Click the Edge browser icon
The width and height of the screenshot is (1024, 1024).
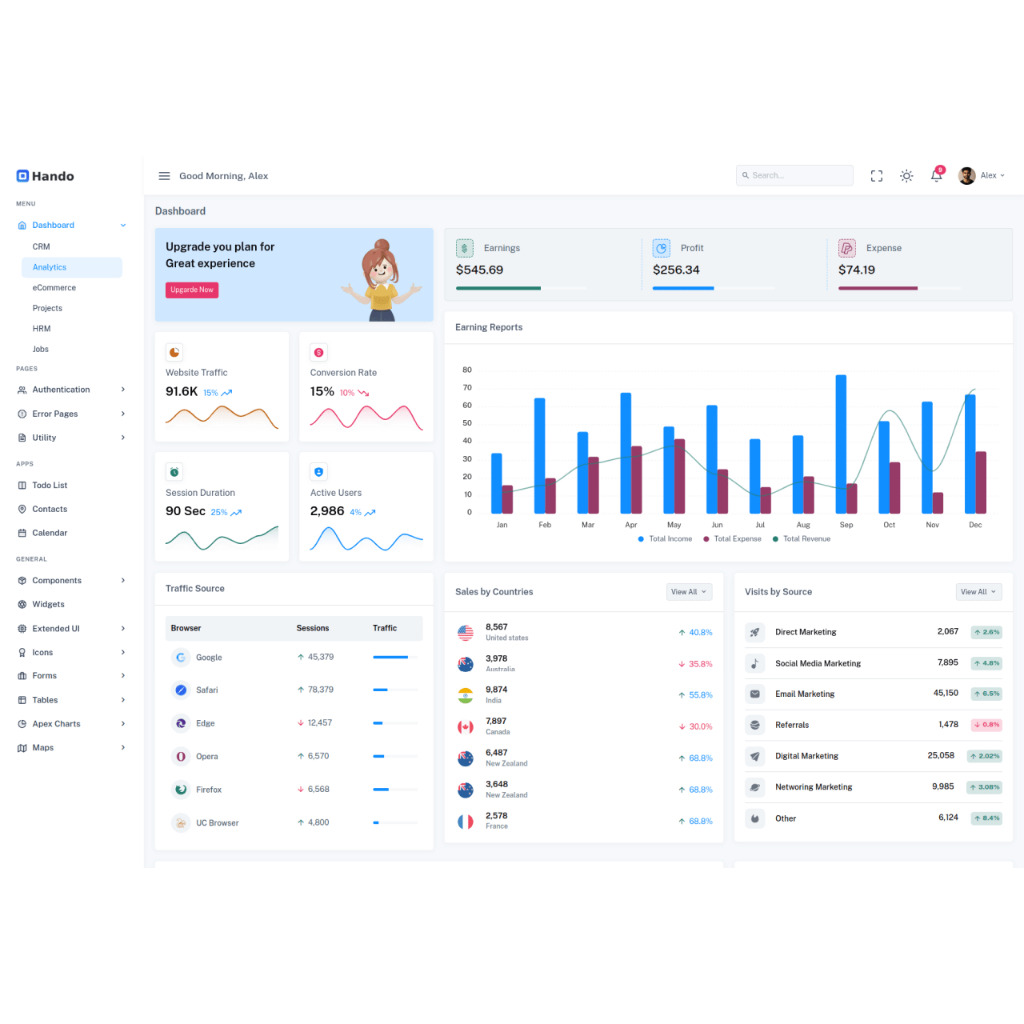click(x=181, y=723)
